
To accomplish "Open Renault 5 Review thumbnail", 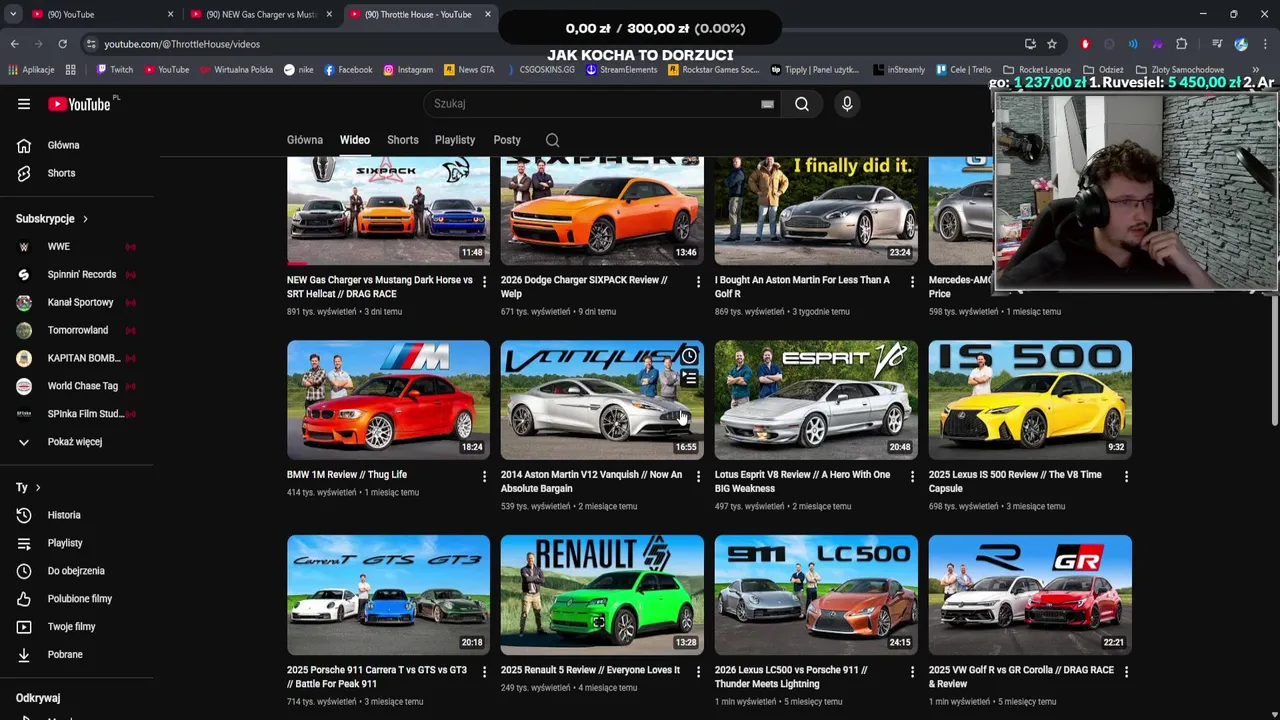I will [602, 595].
